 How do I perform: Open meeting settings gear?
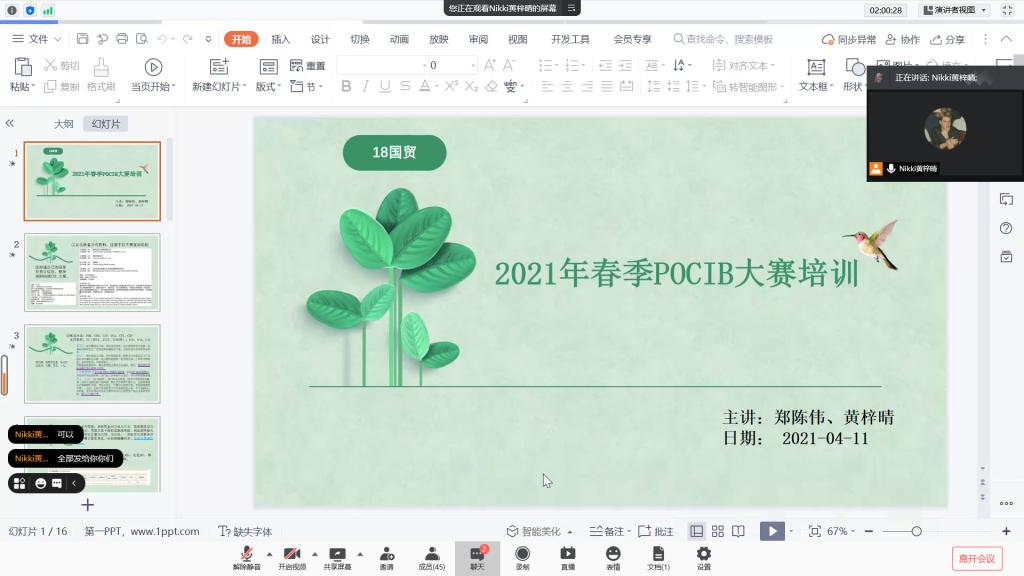(704, 555)
